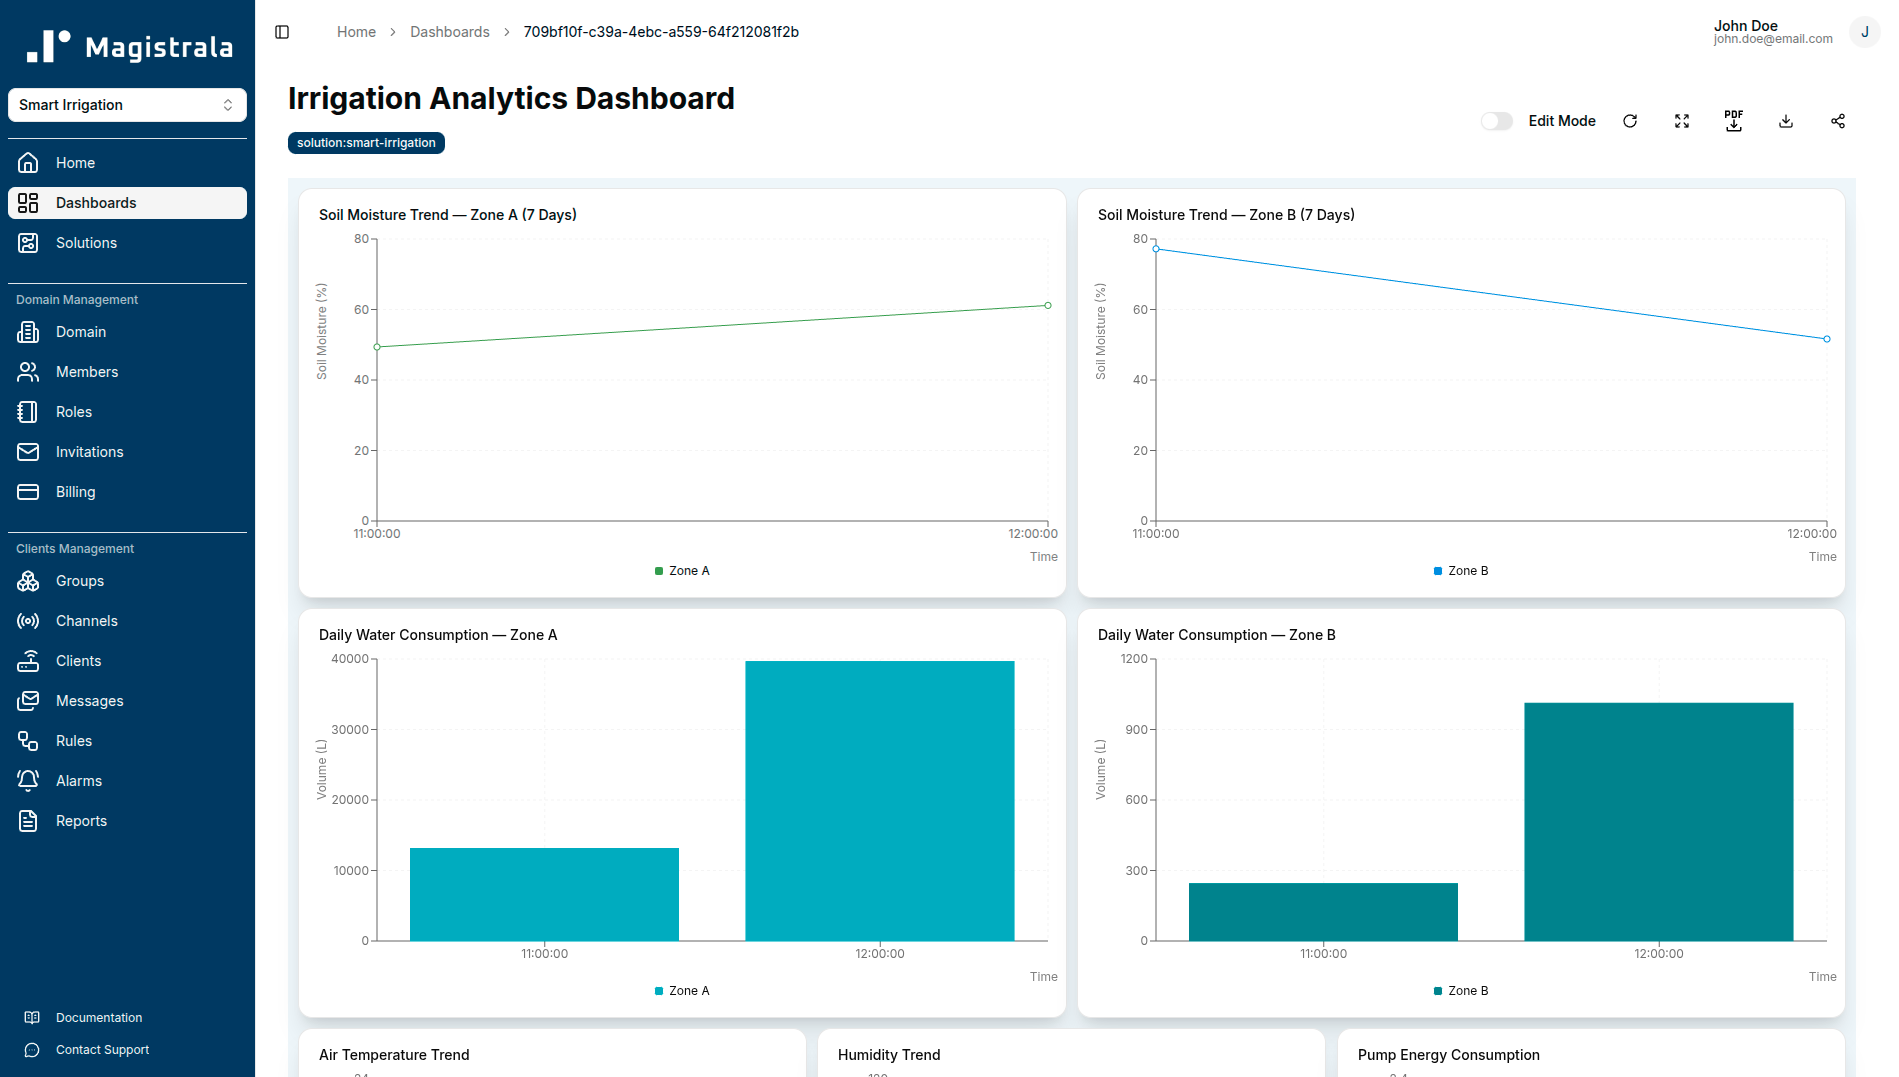Open Dashboards from the breadcrumb trail

(450, 31)
